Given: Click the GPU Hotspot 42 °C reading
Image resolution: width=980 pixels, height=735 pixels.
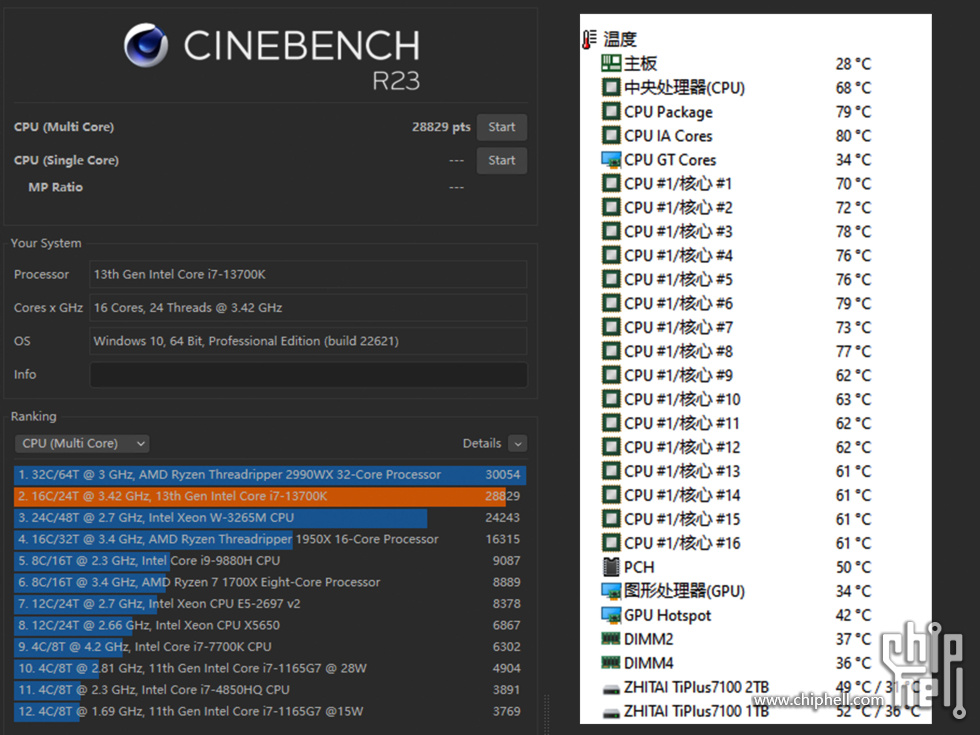Looking at the screenshot, I should (x=853, y=615).
